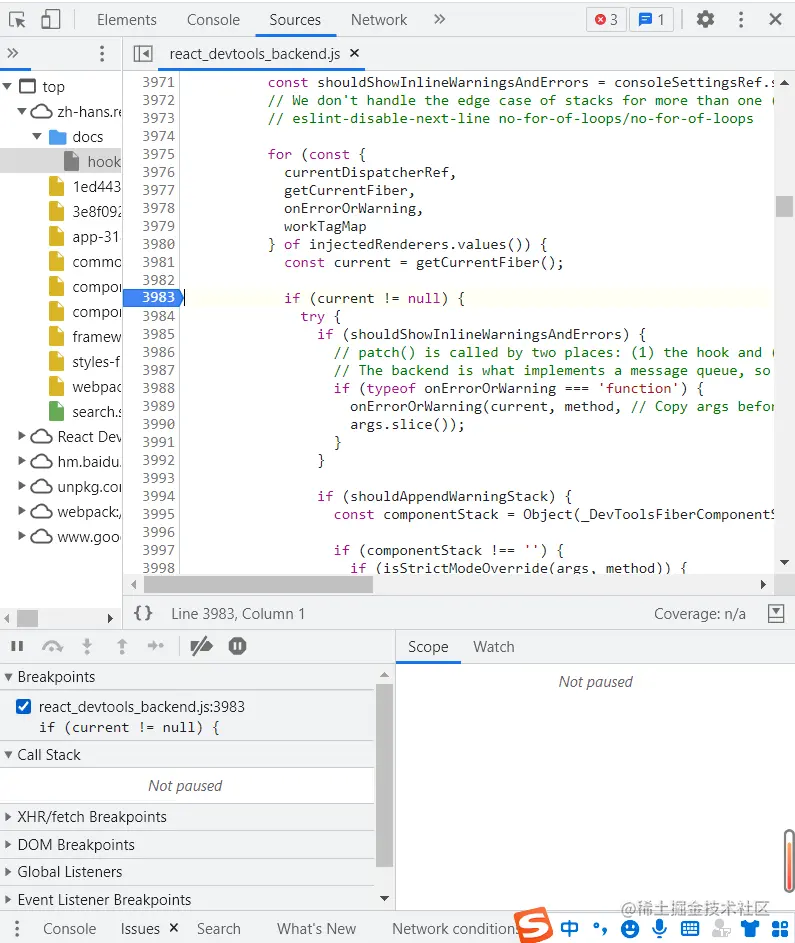Toggle pause on exceptions icon
The height and width of the screenshot is (943, 795).
pos(238,646)
